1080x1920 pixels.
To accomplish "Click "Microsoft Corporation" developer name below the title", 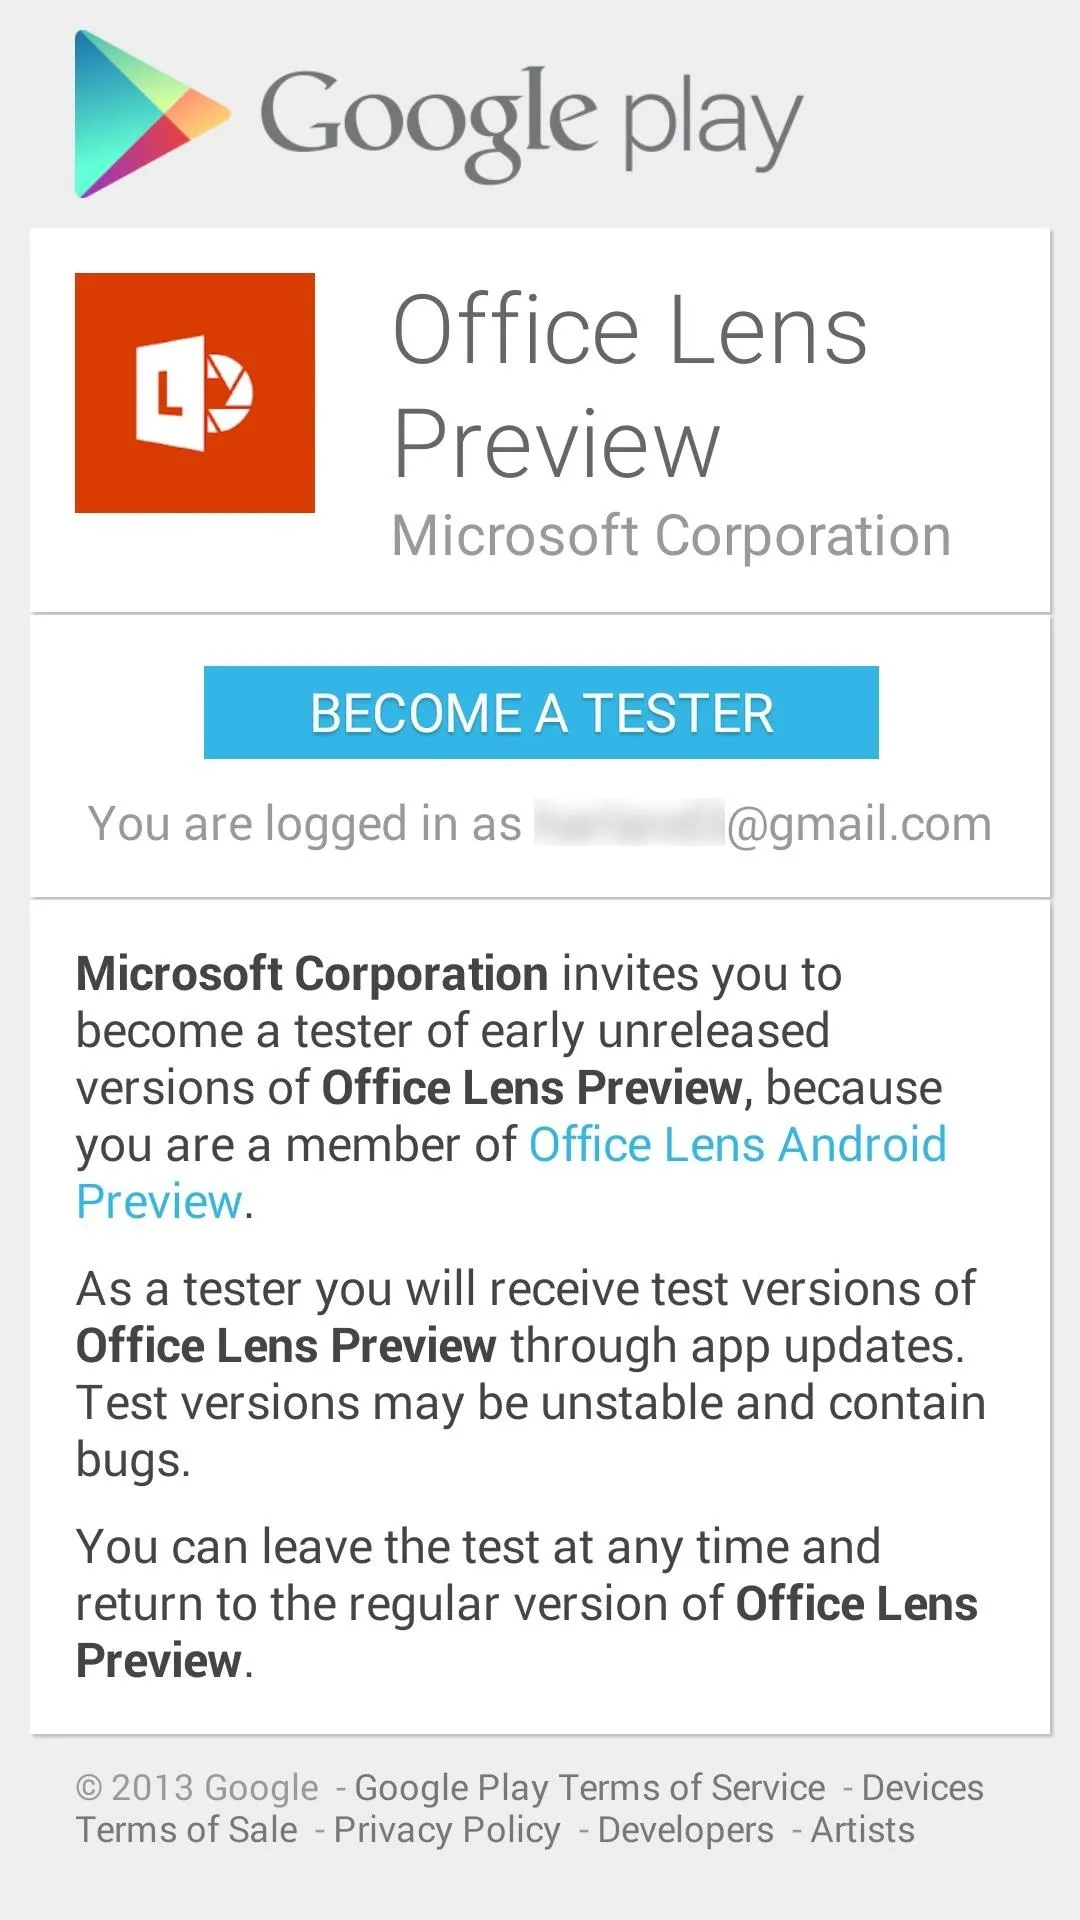I will (x=671, y=535).
